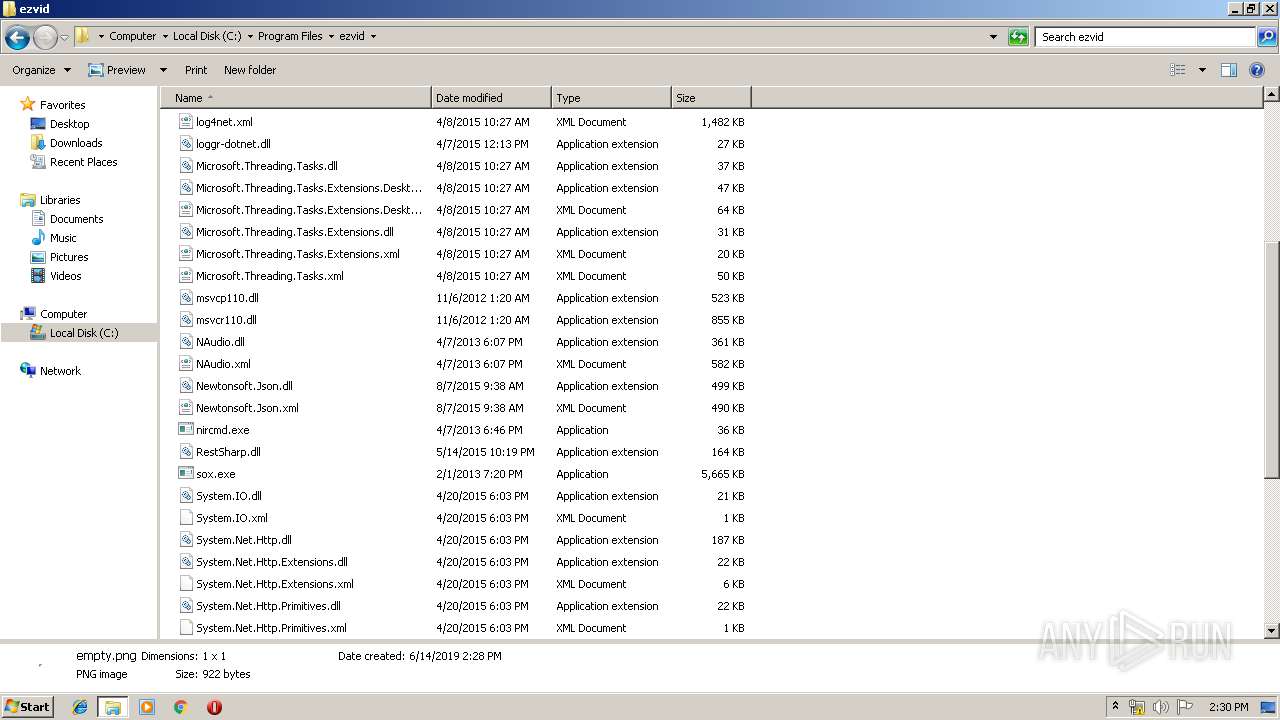Open the recent pages dropdown arrow
Image resolution: width=1280 pixels, height=720 pixels.
click(x=64, y=38)
